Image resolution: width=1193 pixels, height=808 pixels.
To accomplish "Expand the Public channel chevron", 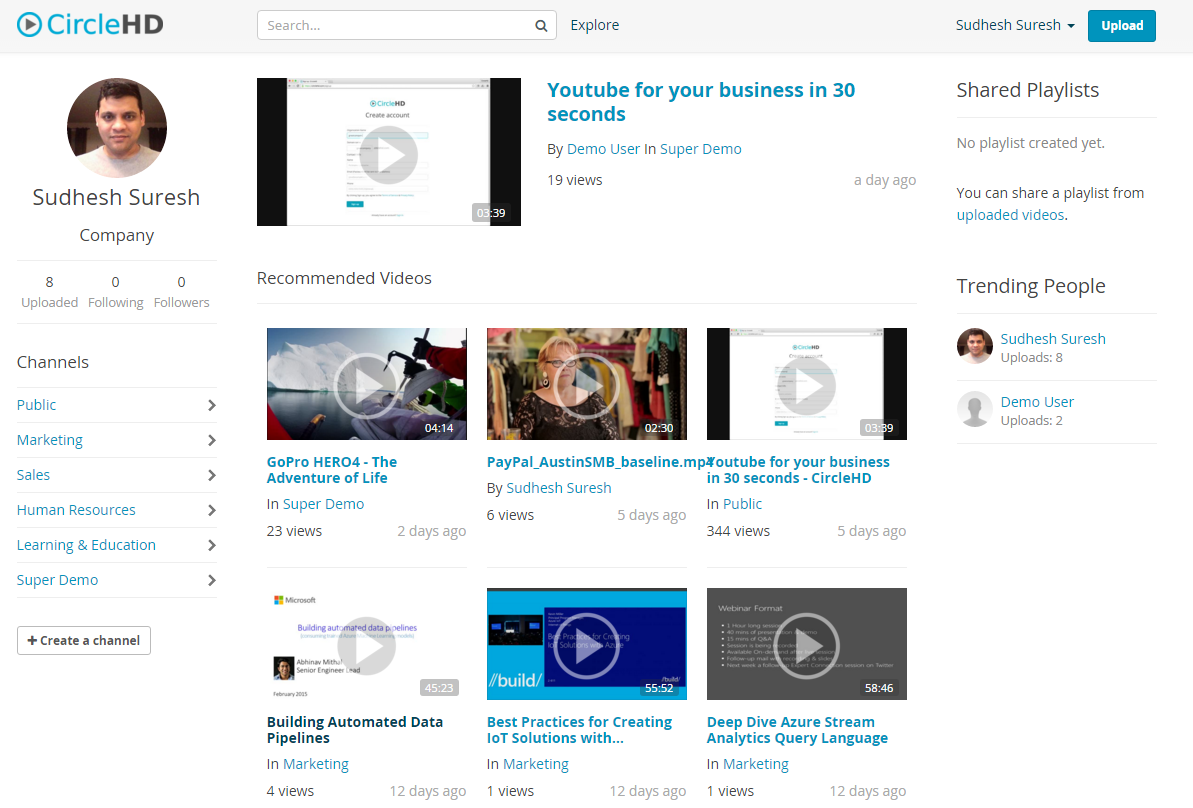I will [212, 406].
